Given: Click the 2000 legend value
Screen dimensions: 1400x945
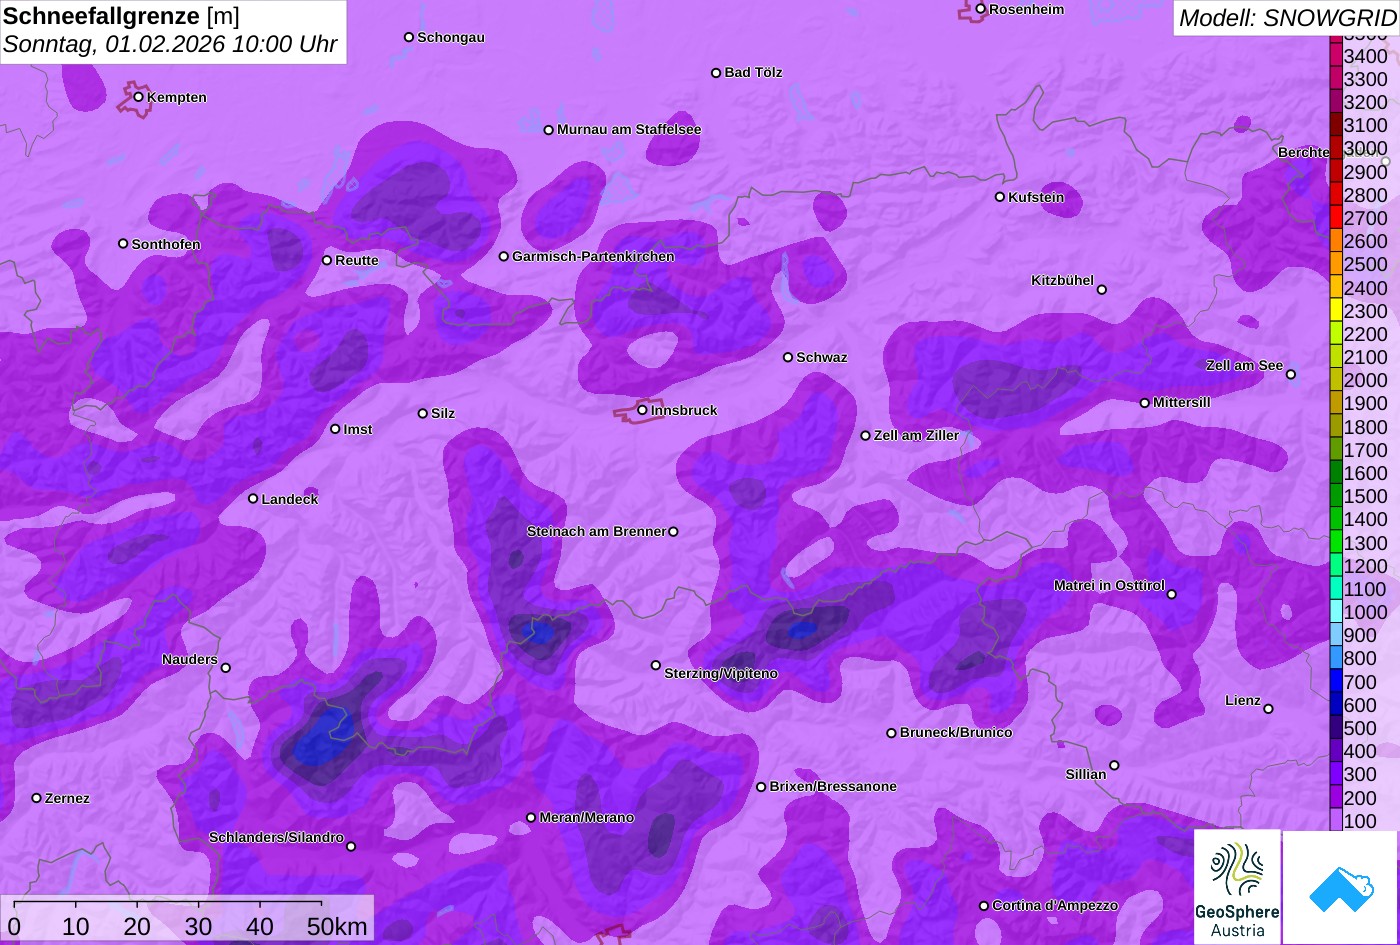Looking at the screenshot, I should (1366, 380).
